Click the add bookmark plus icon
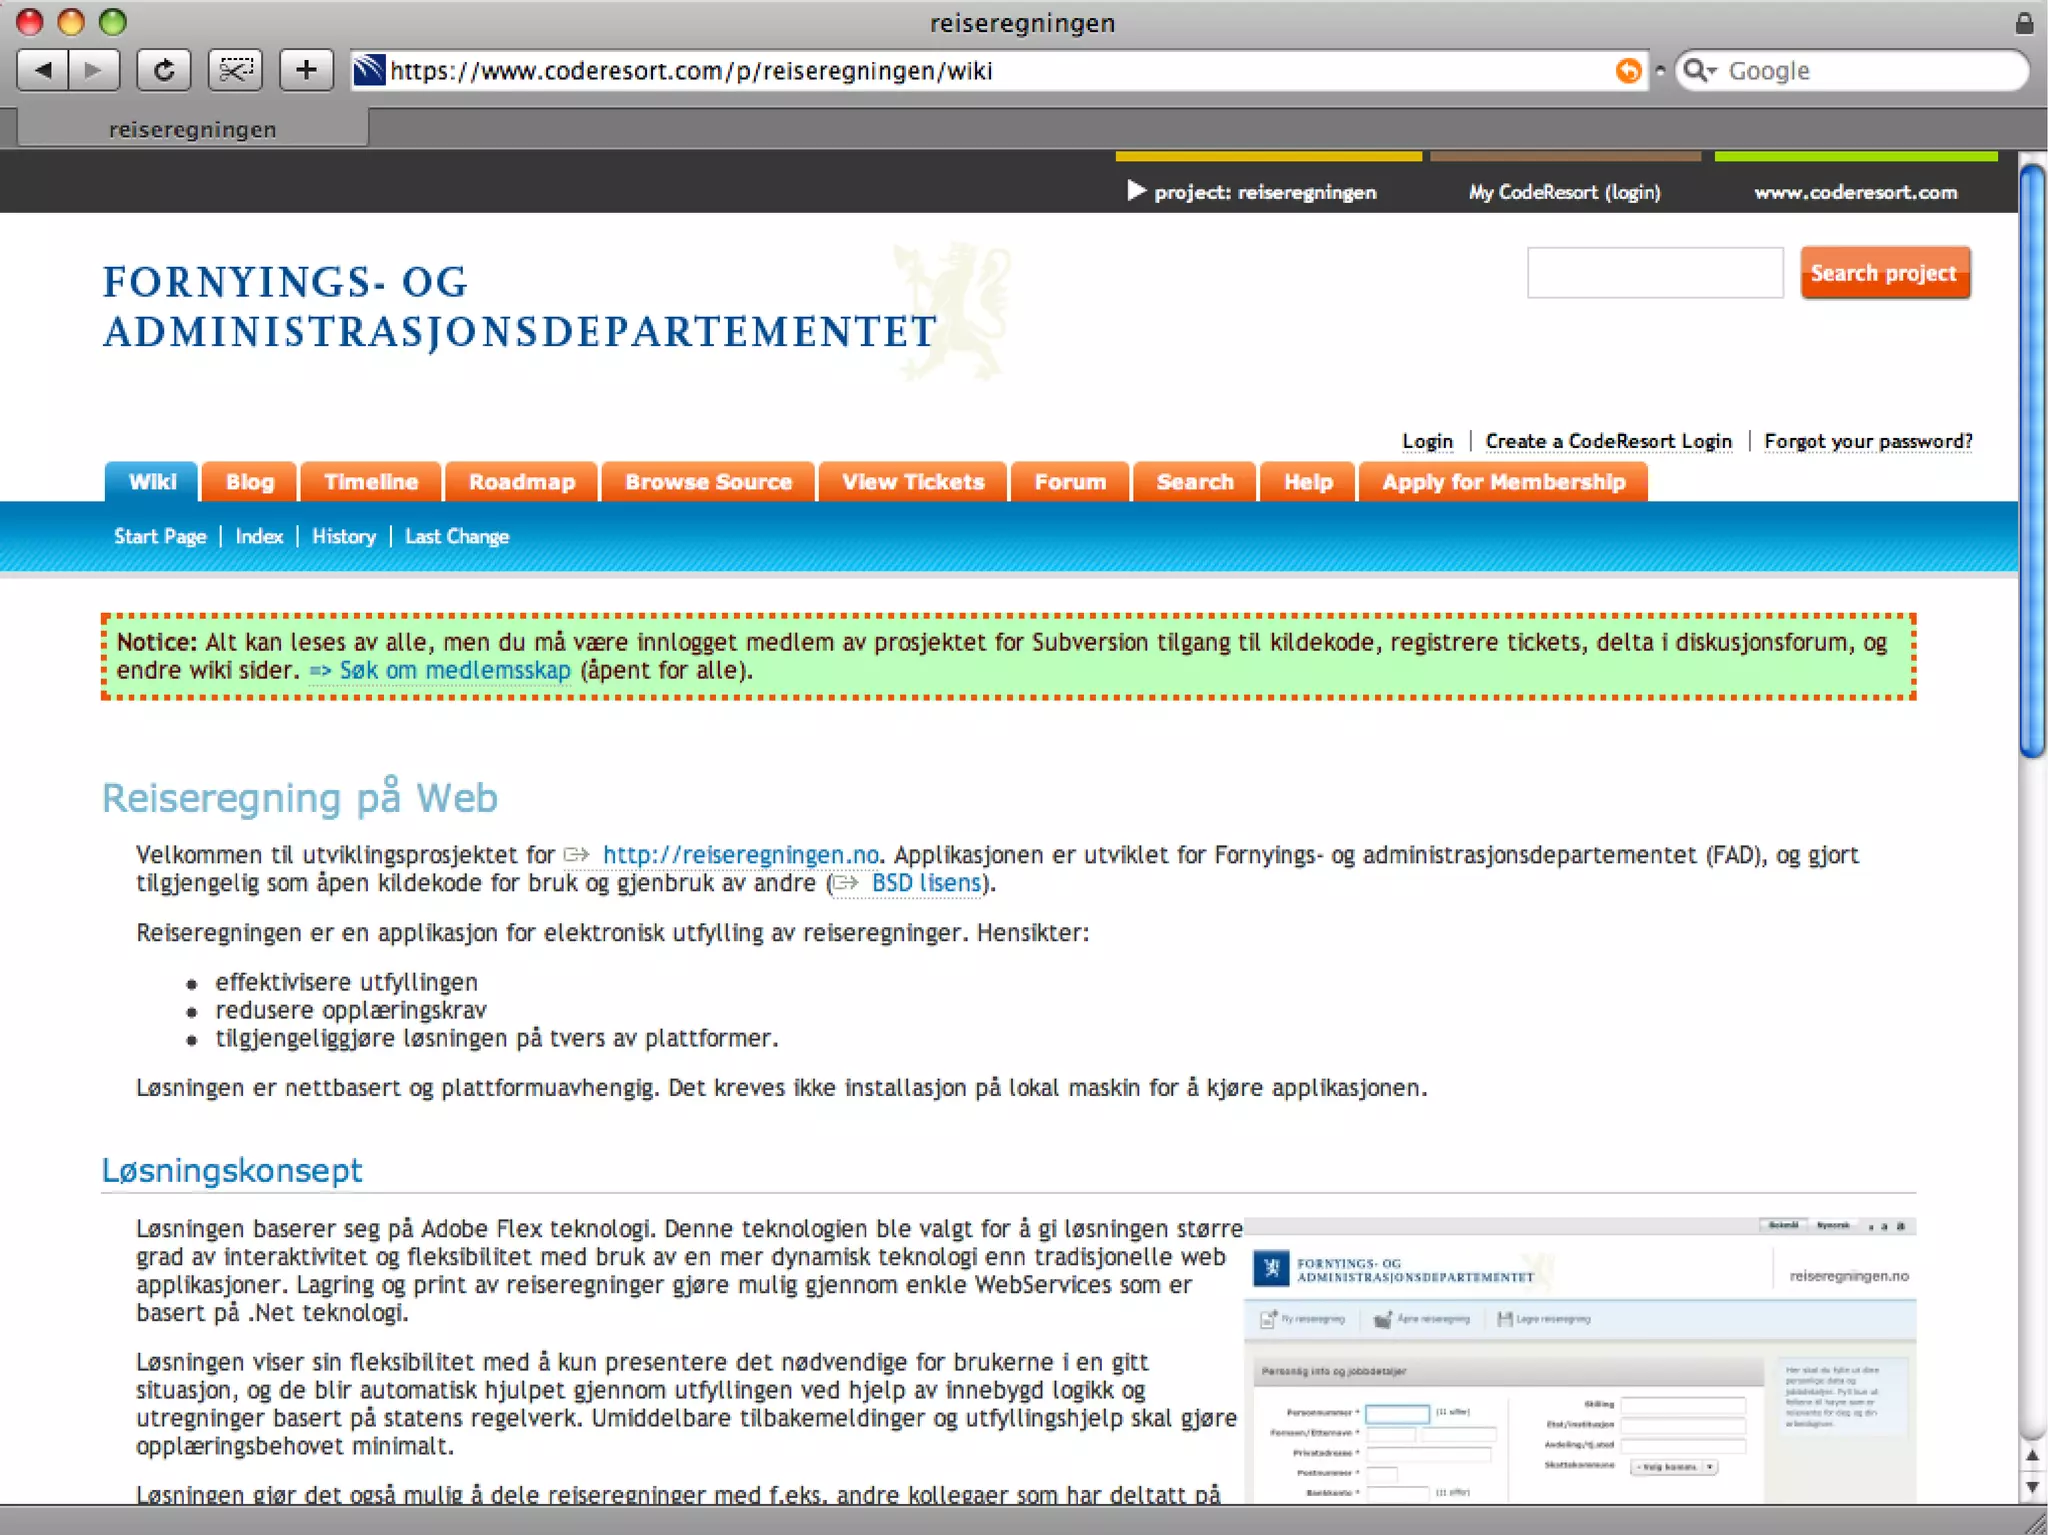Viewport: 2048px width, 1535px height. 306,70
